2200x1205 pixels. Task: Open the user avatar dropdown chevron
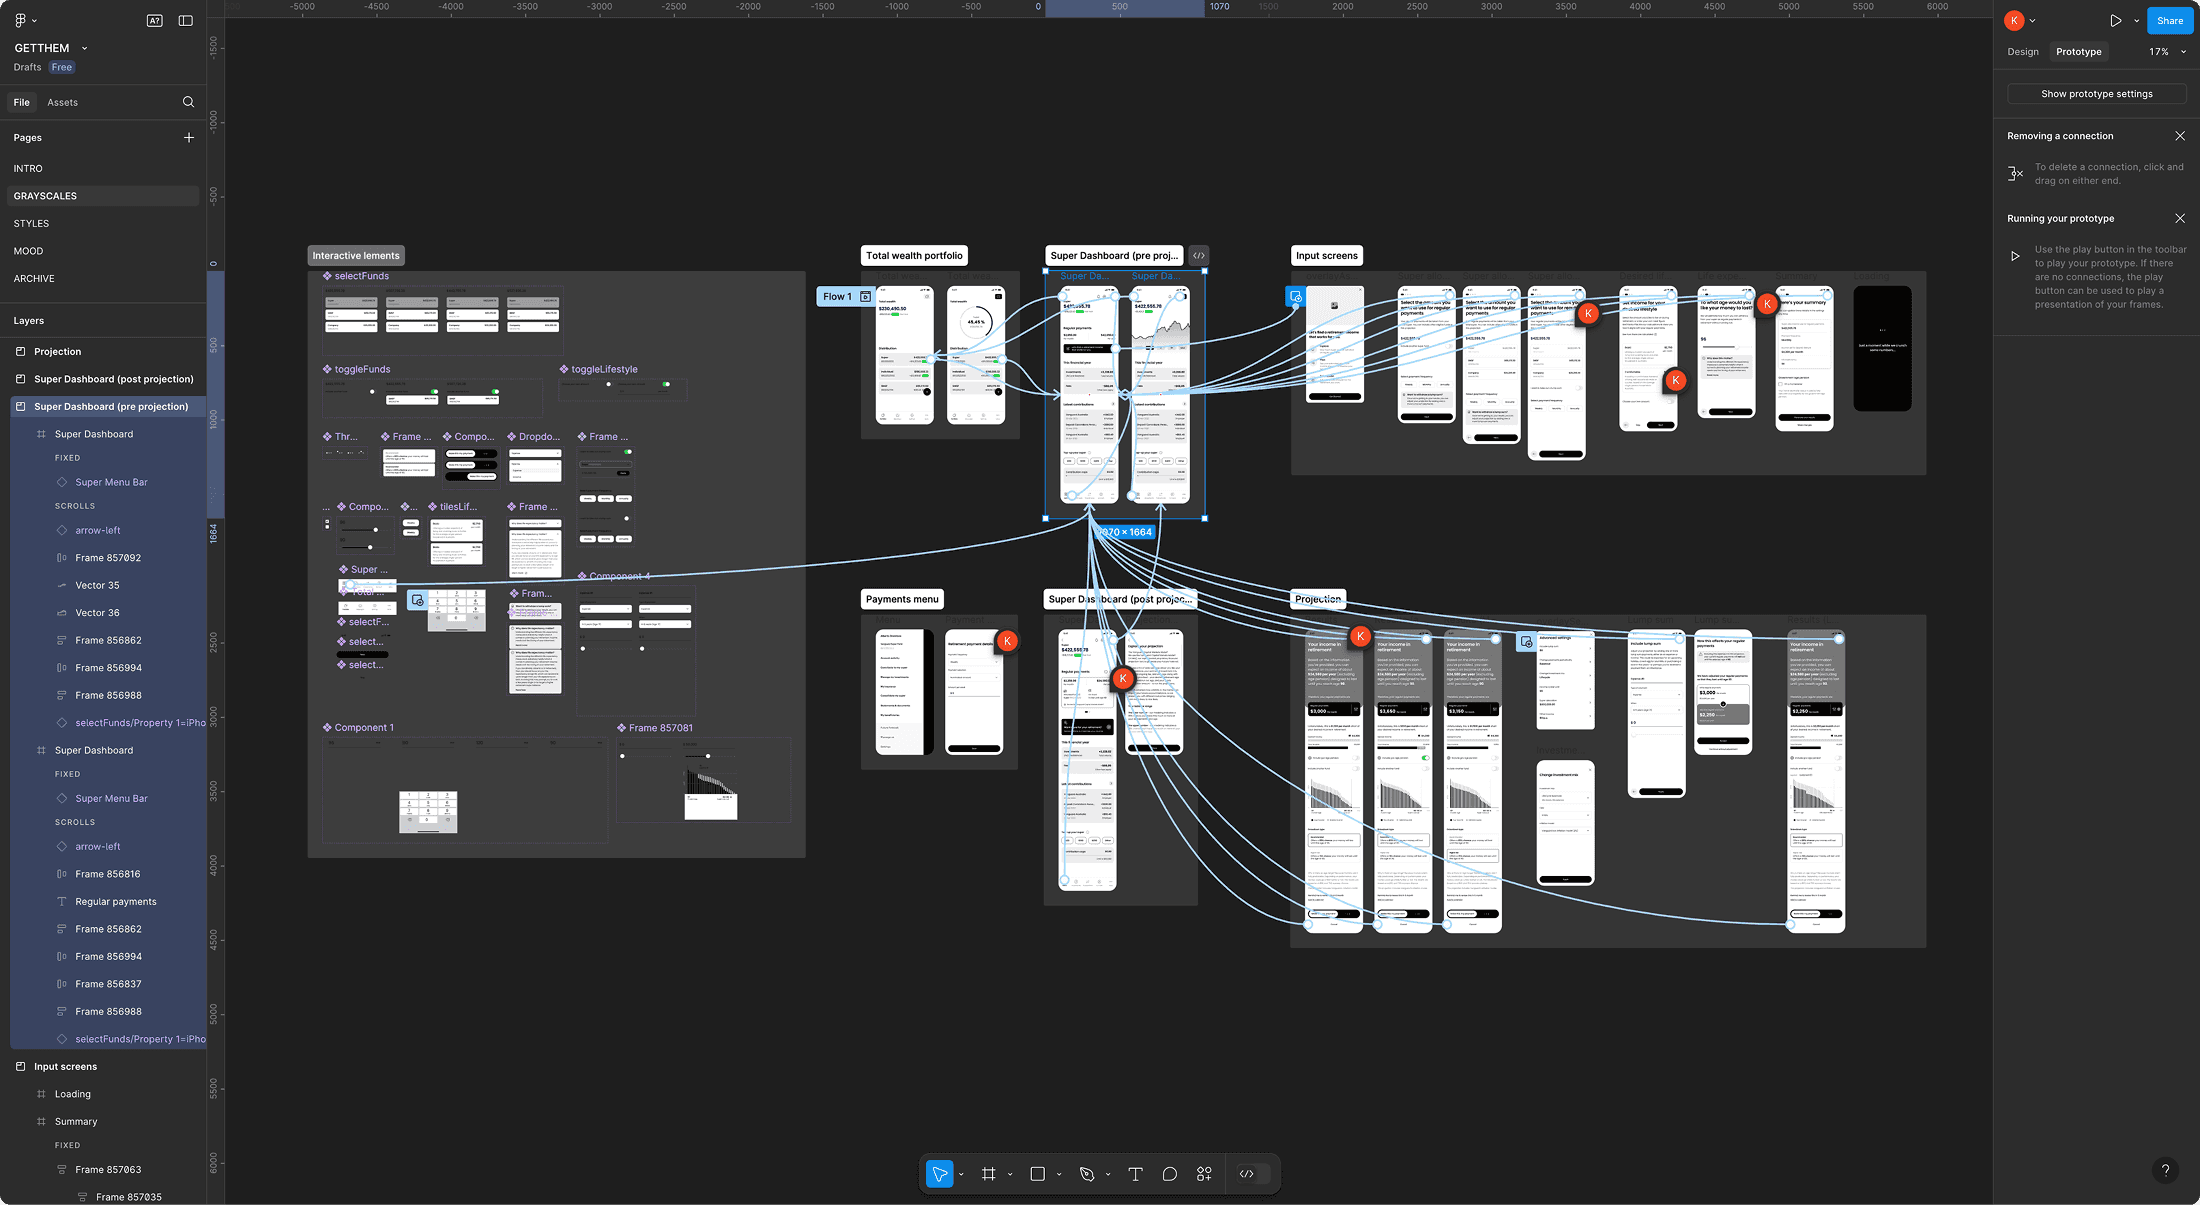pos(2032,20)
